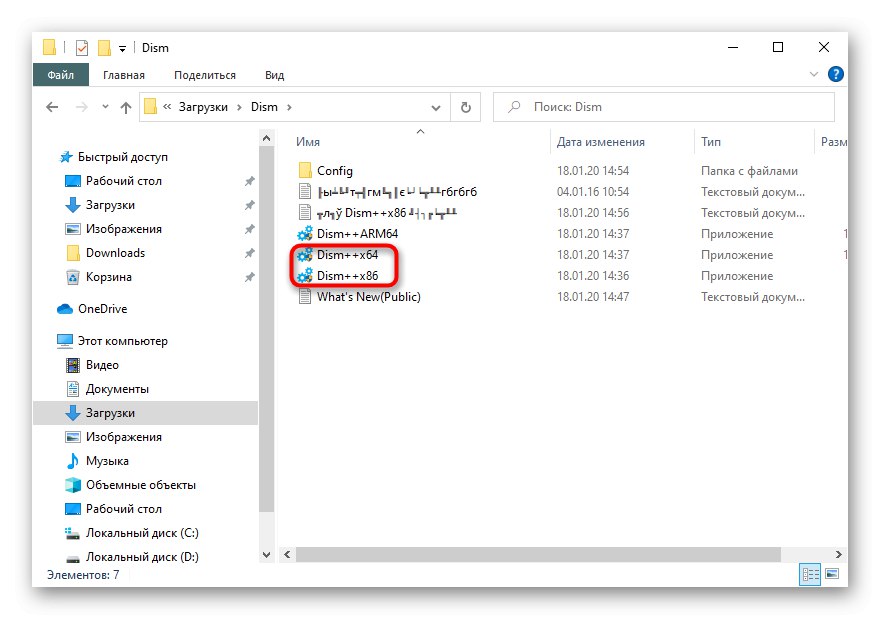Click the Документы folder icon

(x=73, y=389)
